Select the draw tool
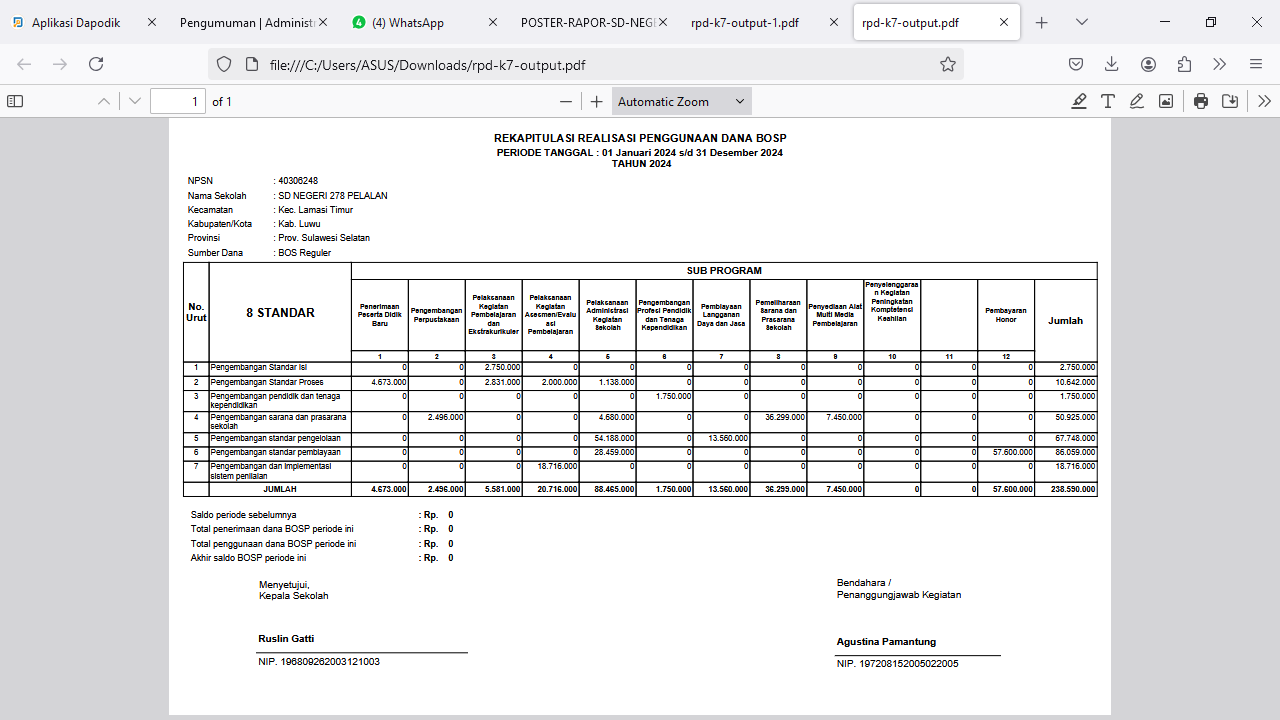The width and height of the screenshot is (1280, 720). coord(1137,101)
